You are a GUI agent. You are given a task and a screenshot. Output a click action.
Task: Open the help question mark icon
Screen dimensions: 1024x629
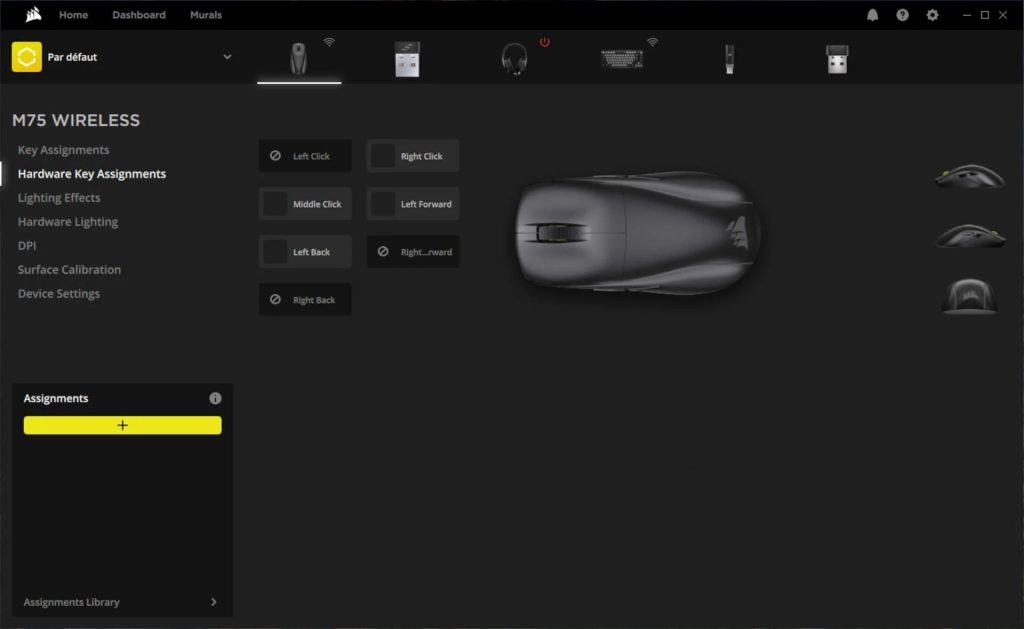(903, 15)
